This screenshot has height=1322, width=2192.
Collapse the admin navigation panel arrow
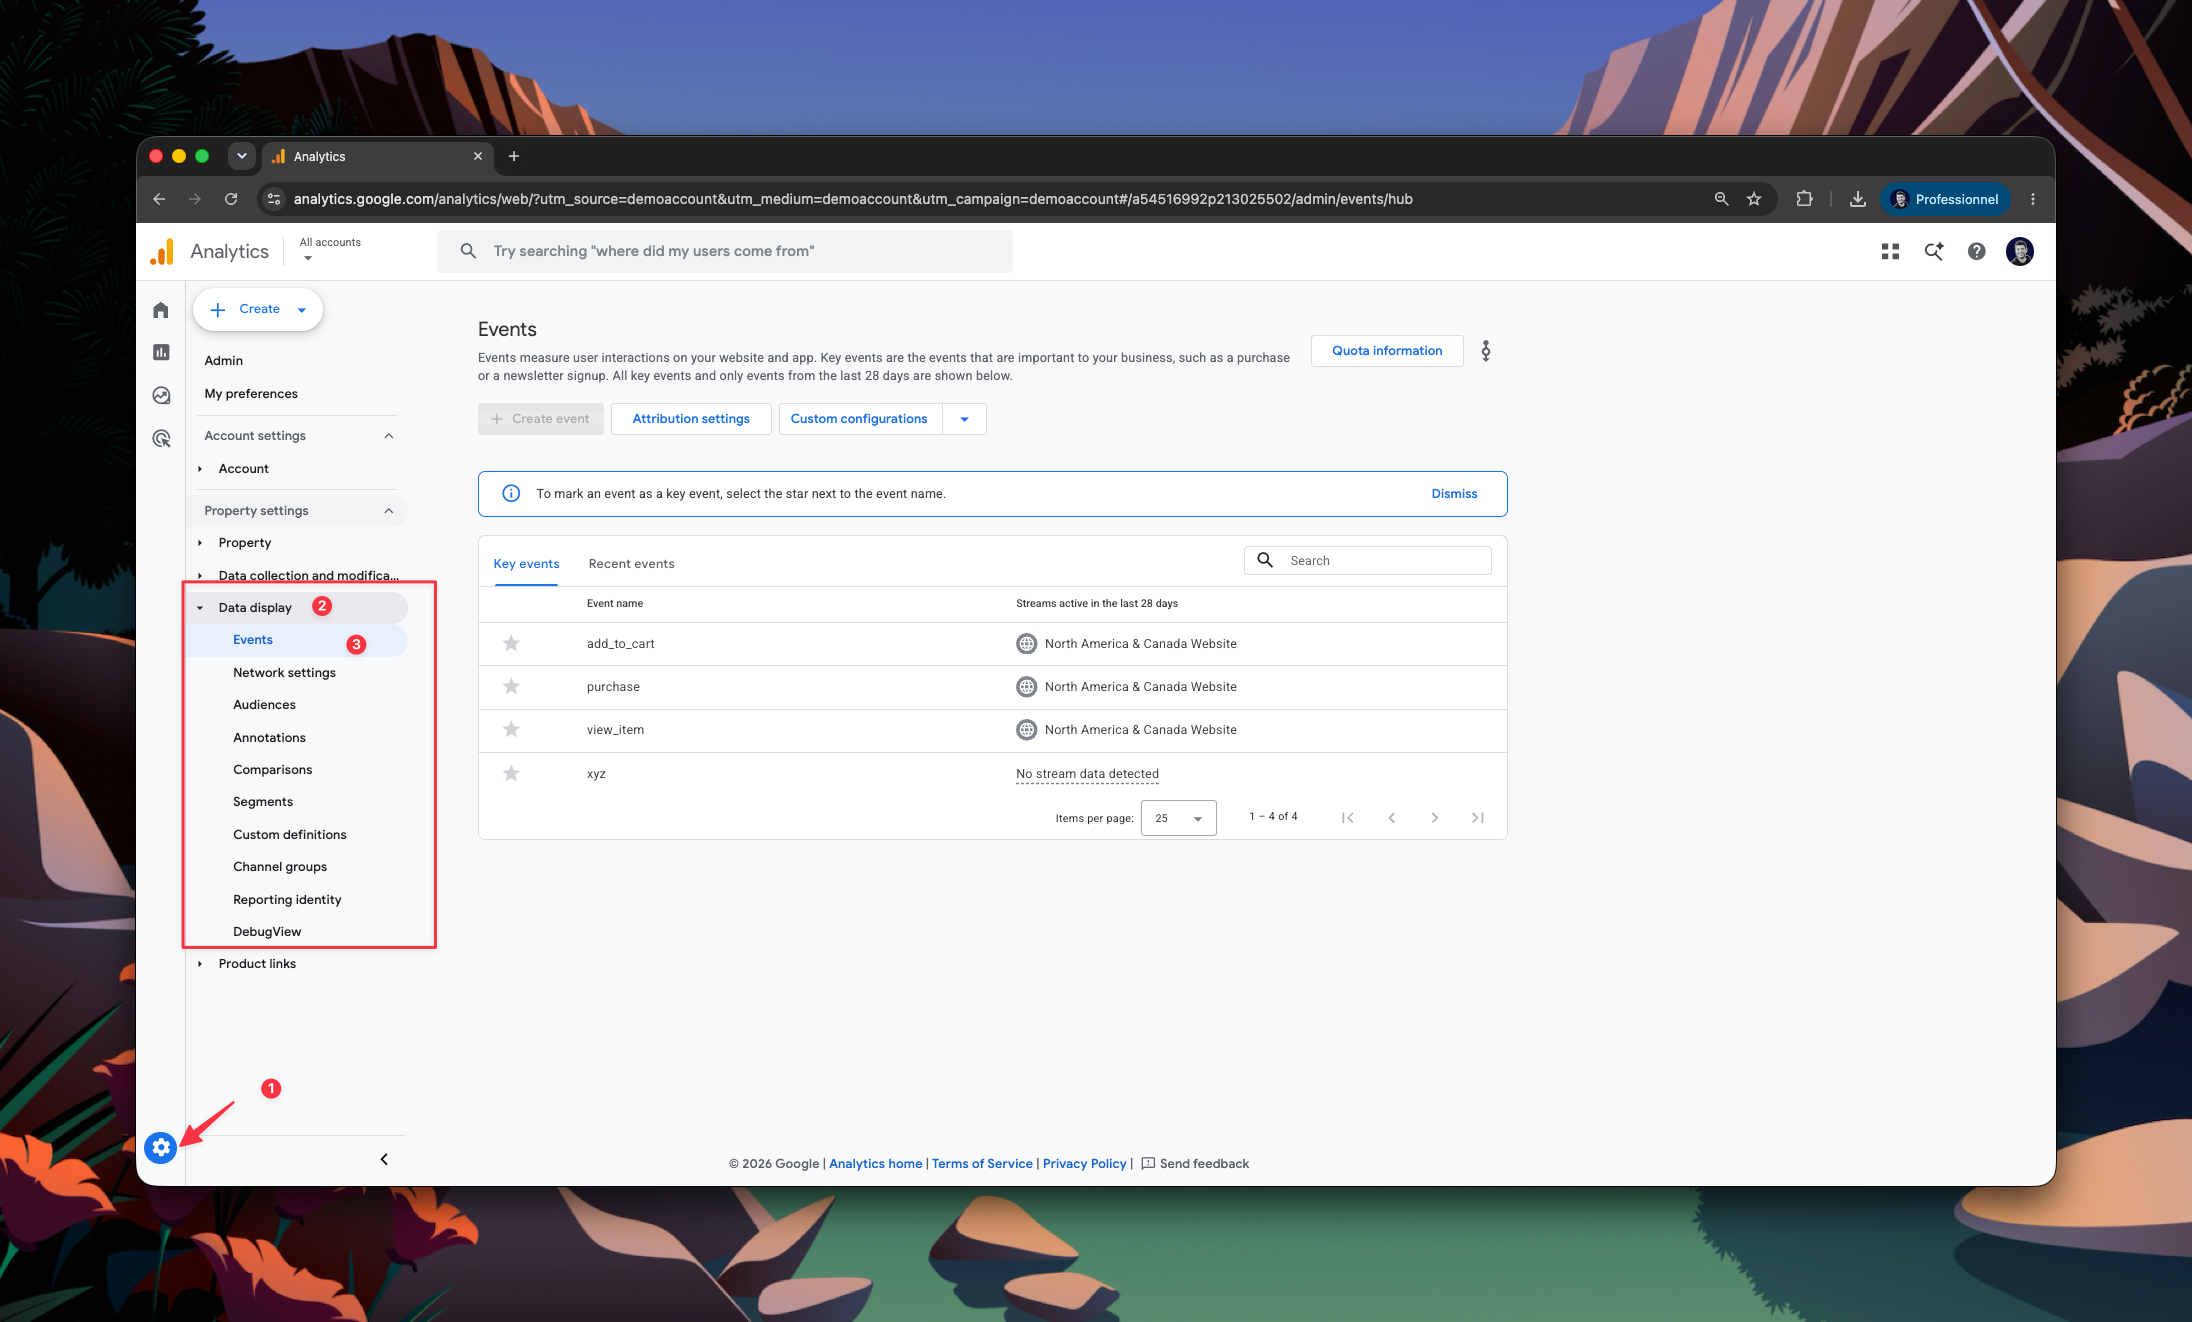click(384, 1159)
